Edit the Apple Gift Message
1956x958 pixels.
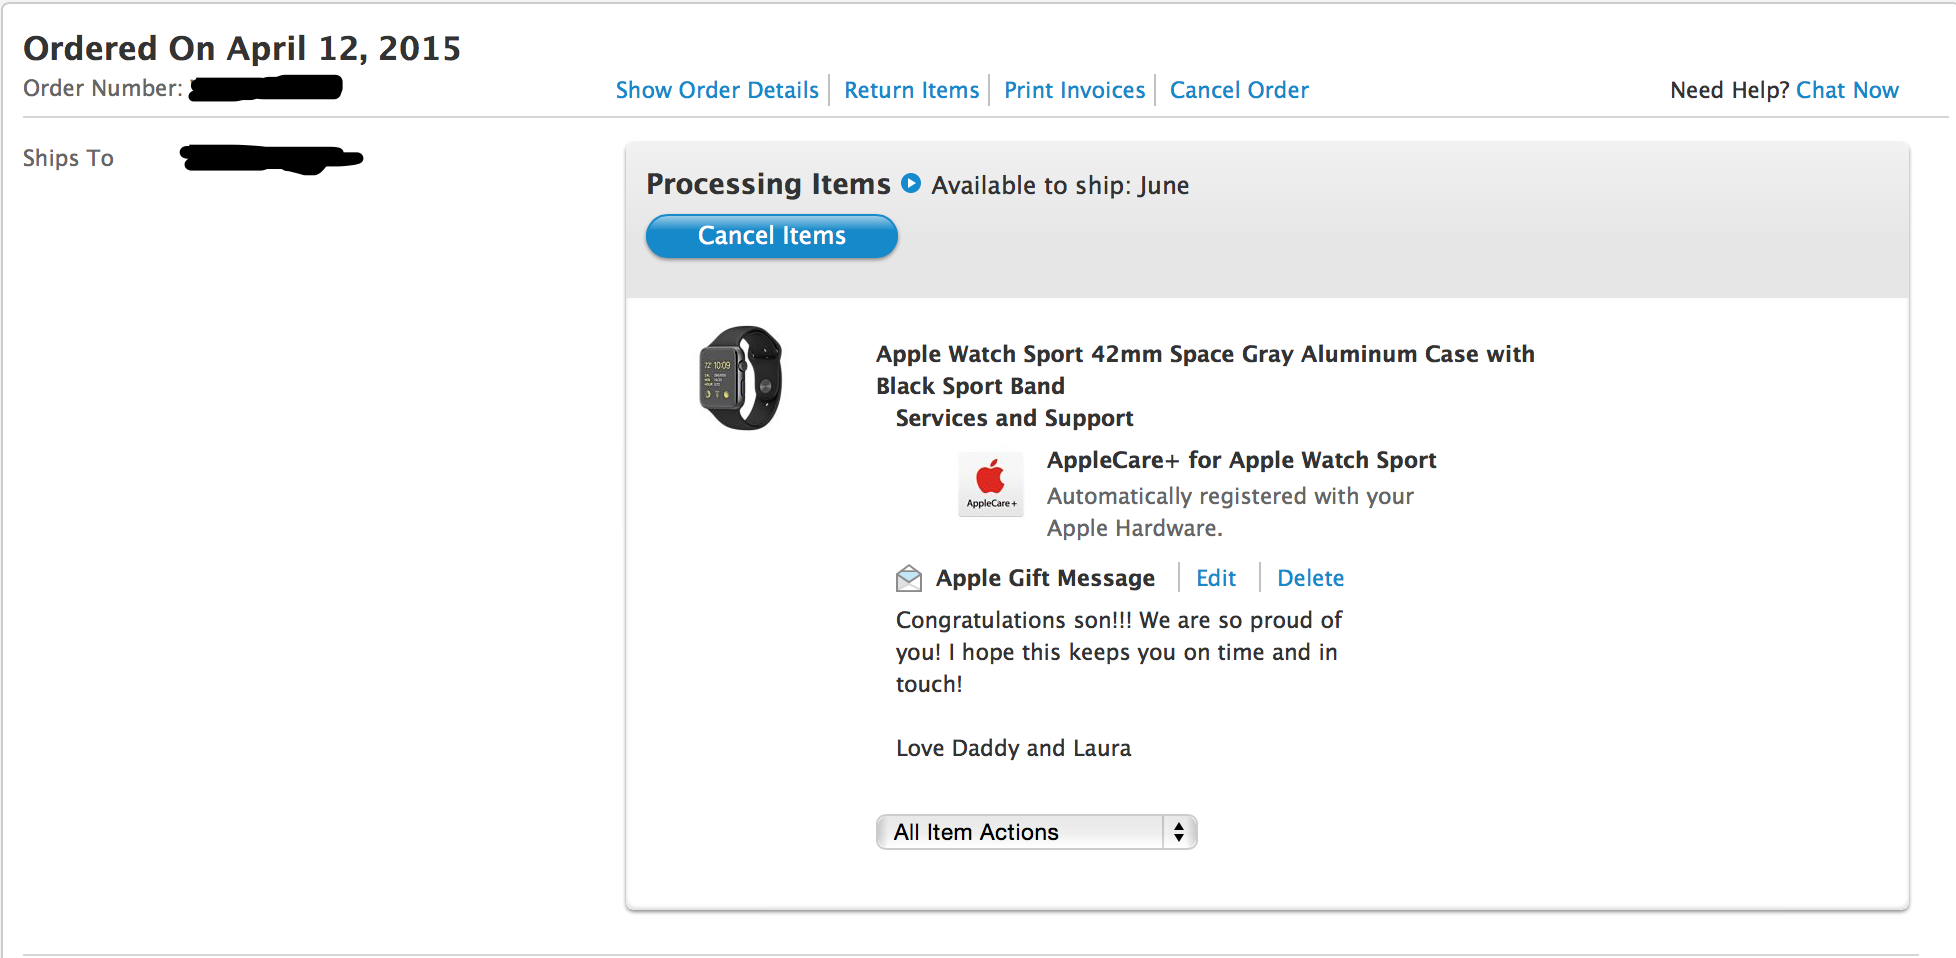(1216, 578)
